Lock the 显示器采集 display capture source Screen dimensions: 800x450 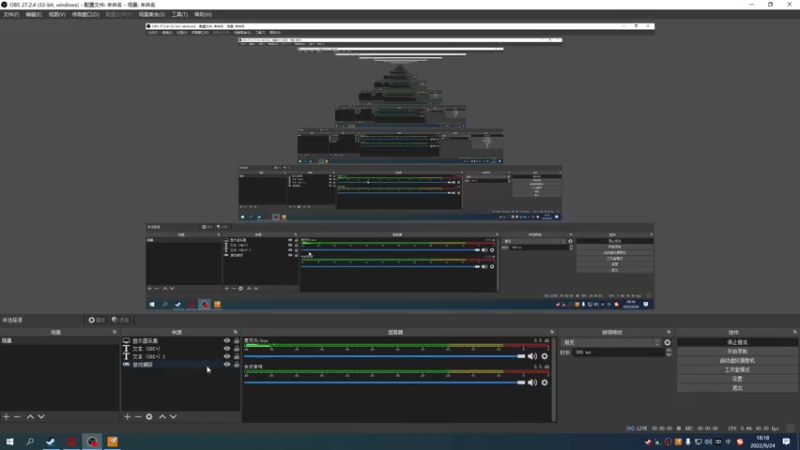tap(236, 340)
